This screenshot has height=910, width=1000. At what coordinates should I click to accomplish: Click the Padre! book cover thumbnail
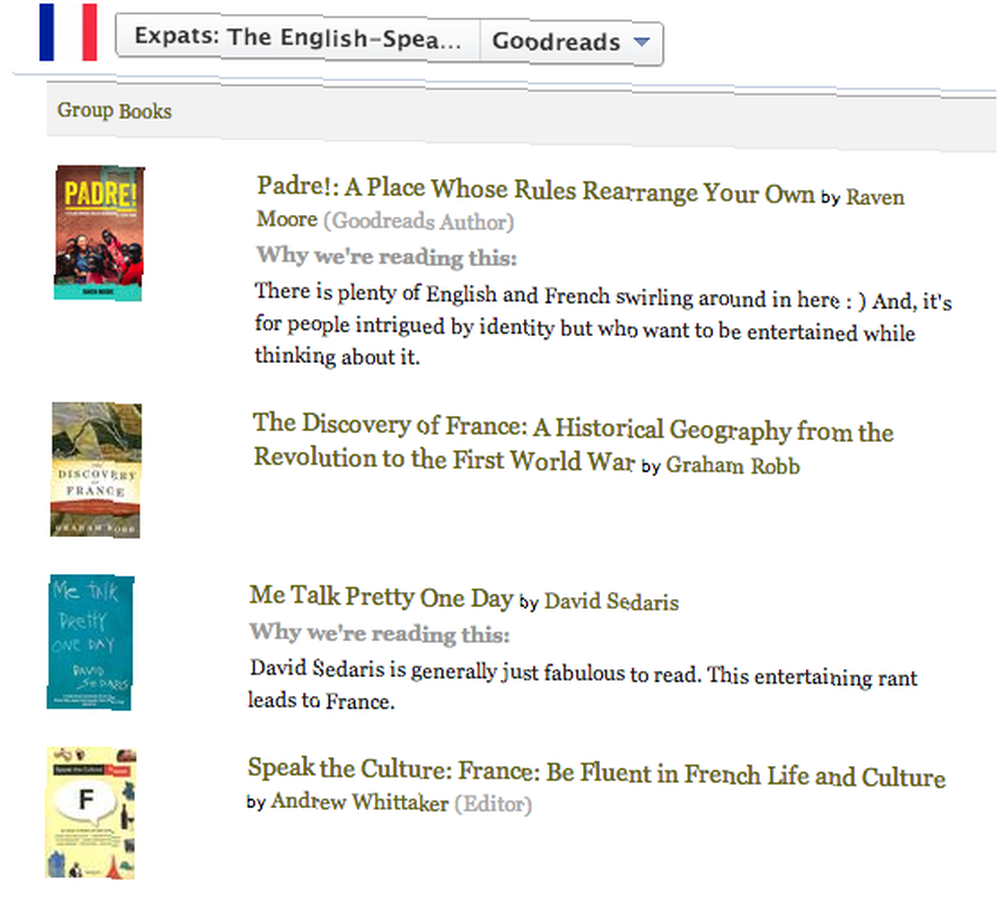coord(99,233)
